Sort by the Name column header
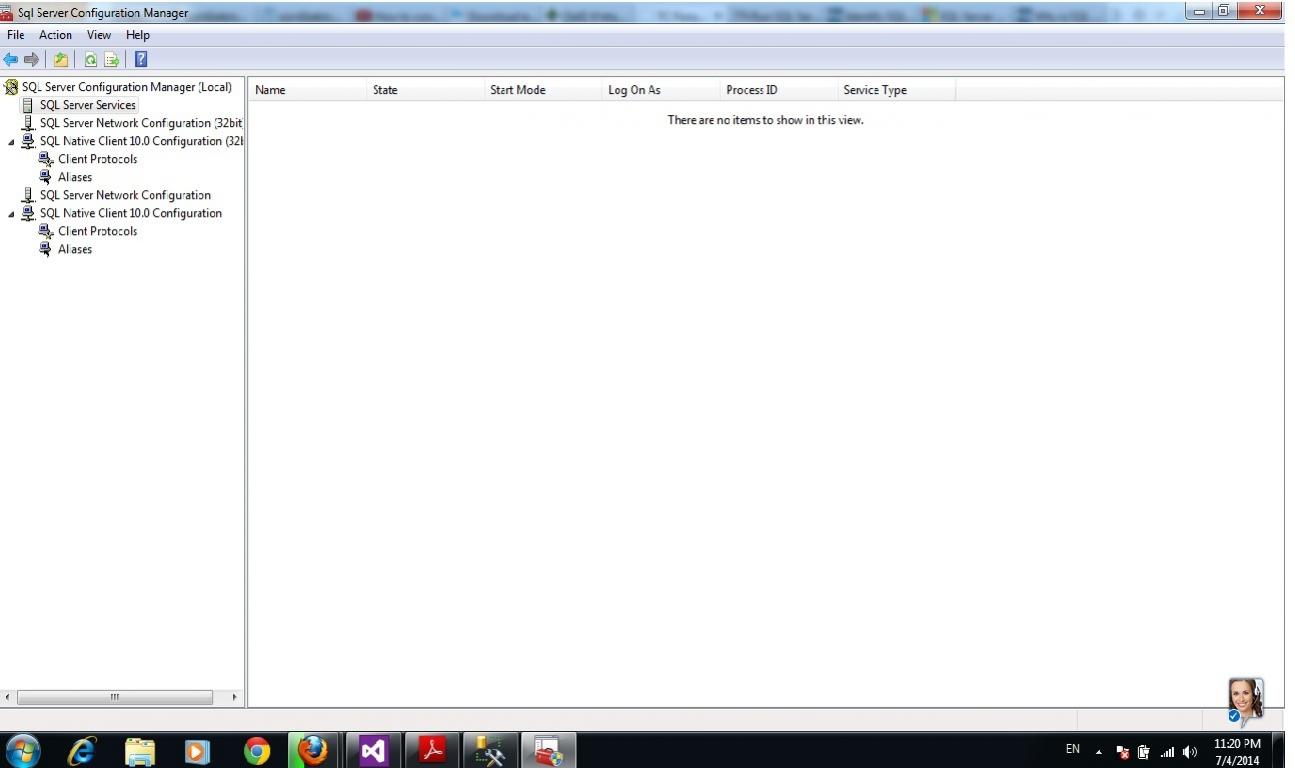The height and width of the screenshot is (768, 1295). tap(306, 90)
